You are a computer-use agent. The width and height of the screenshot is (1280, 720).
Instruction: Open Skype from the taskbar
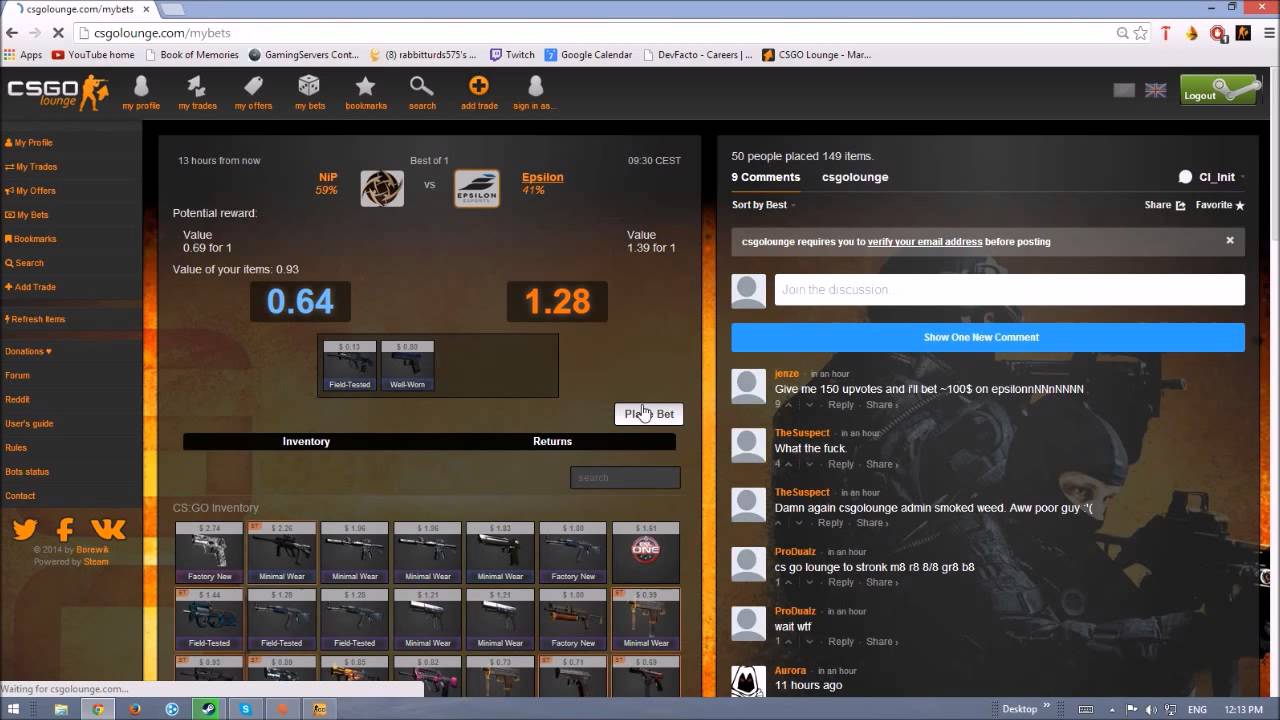pos(246,709)
